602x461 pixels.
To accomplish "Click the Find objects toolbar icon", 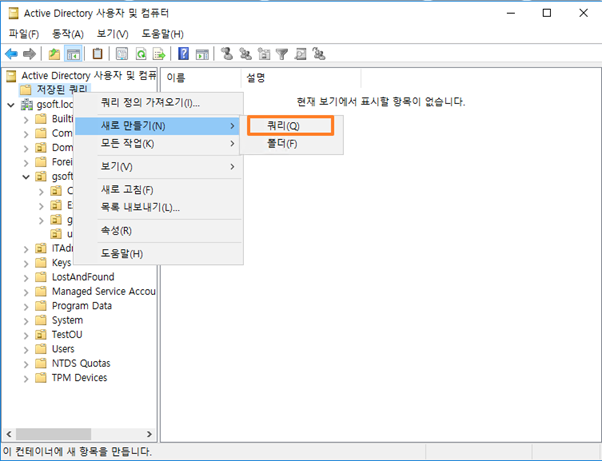I will pyautogui.click(x=300, y=54).
